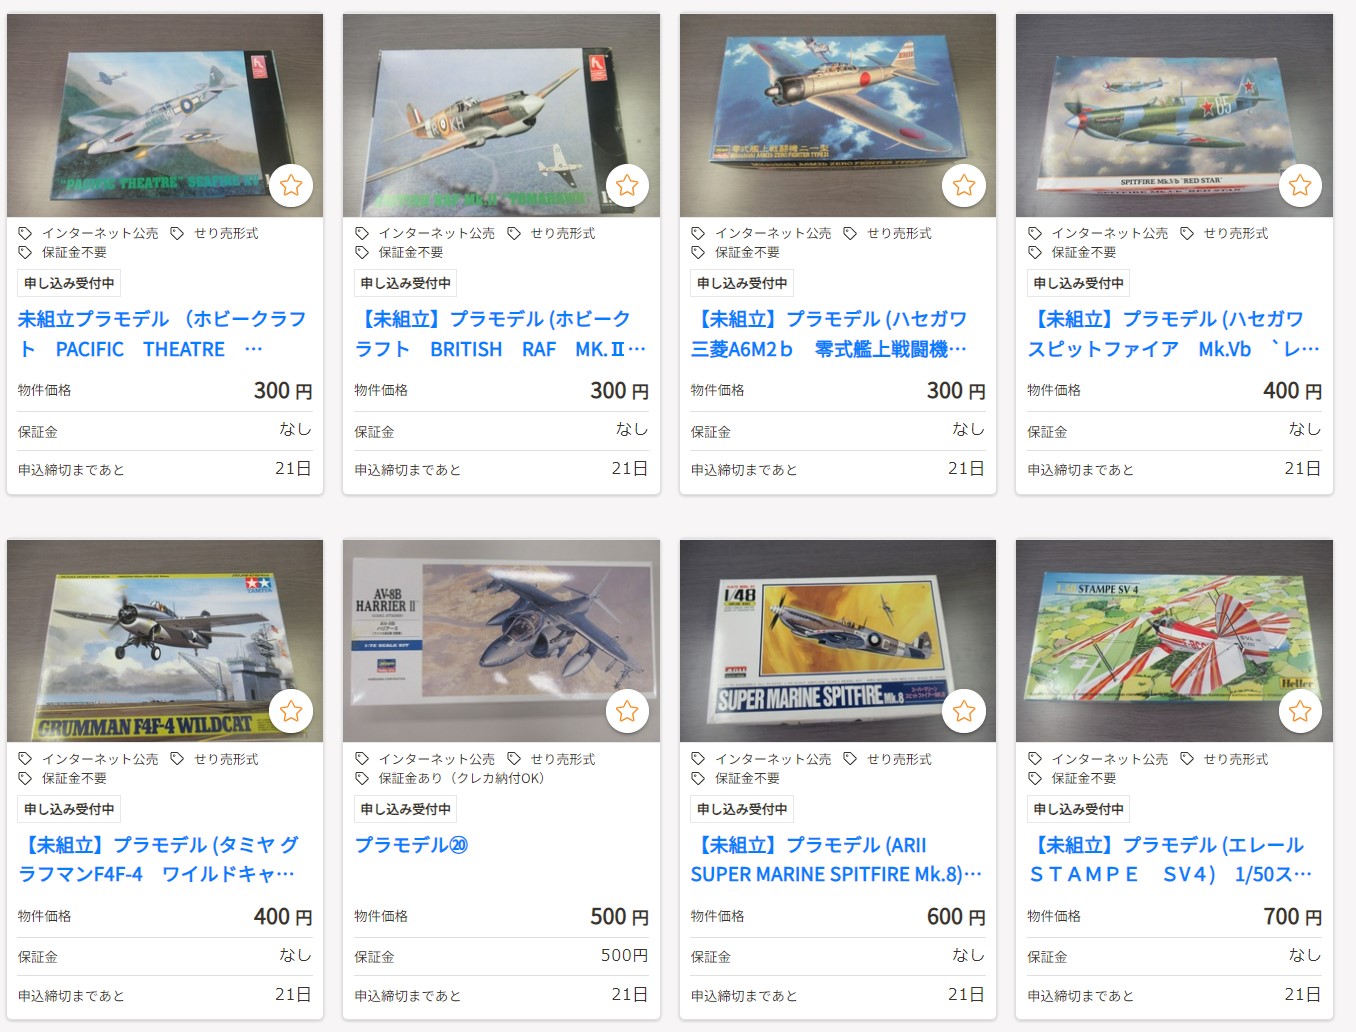Viewport: 1356px width, 1032px height.
Task: Click the Grumman F4F-4 Wildcat box photo
Action: click(x=165, y=641)
